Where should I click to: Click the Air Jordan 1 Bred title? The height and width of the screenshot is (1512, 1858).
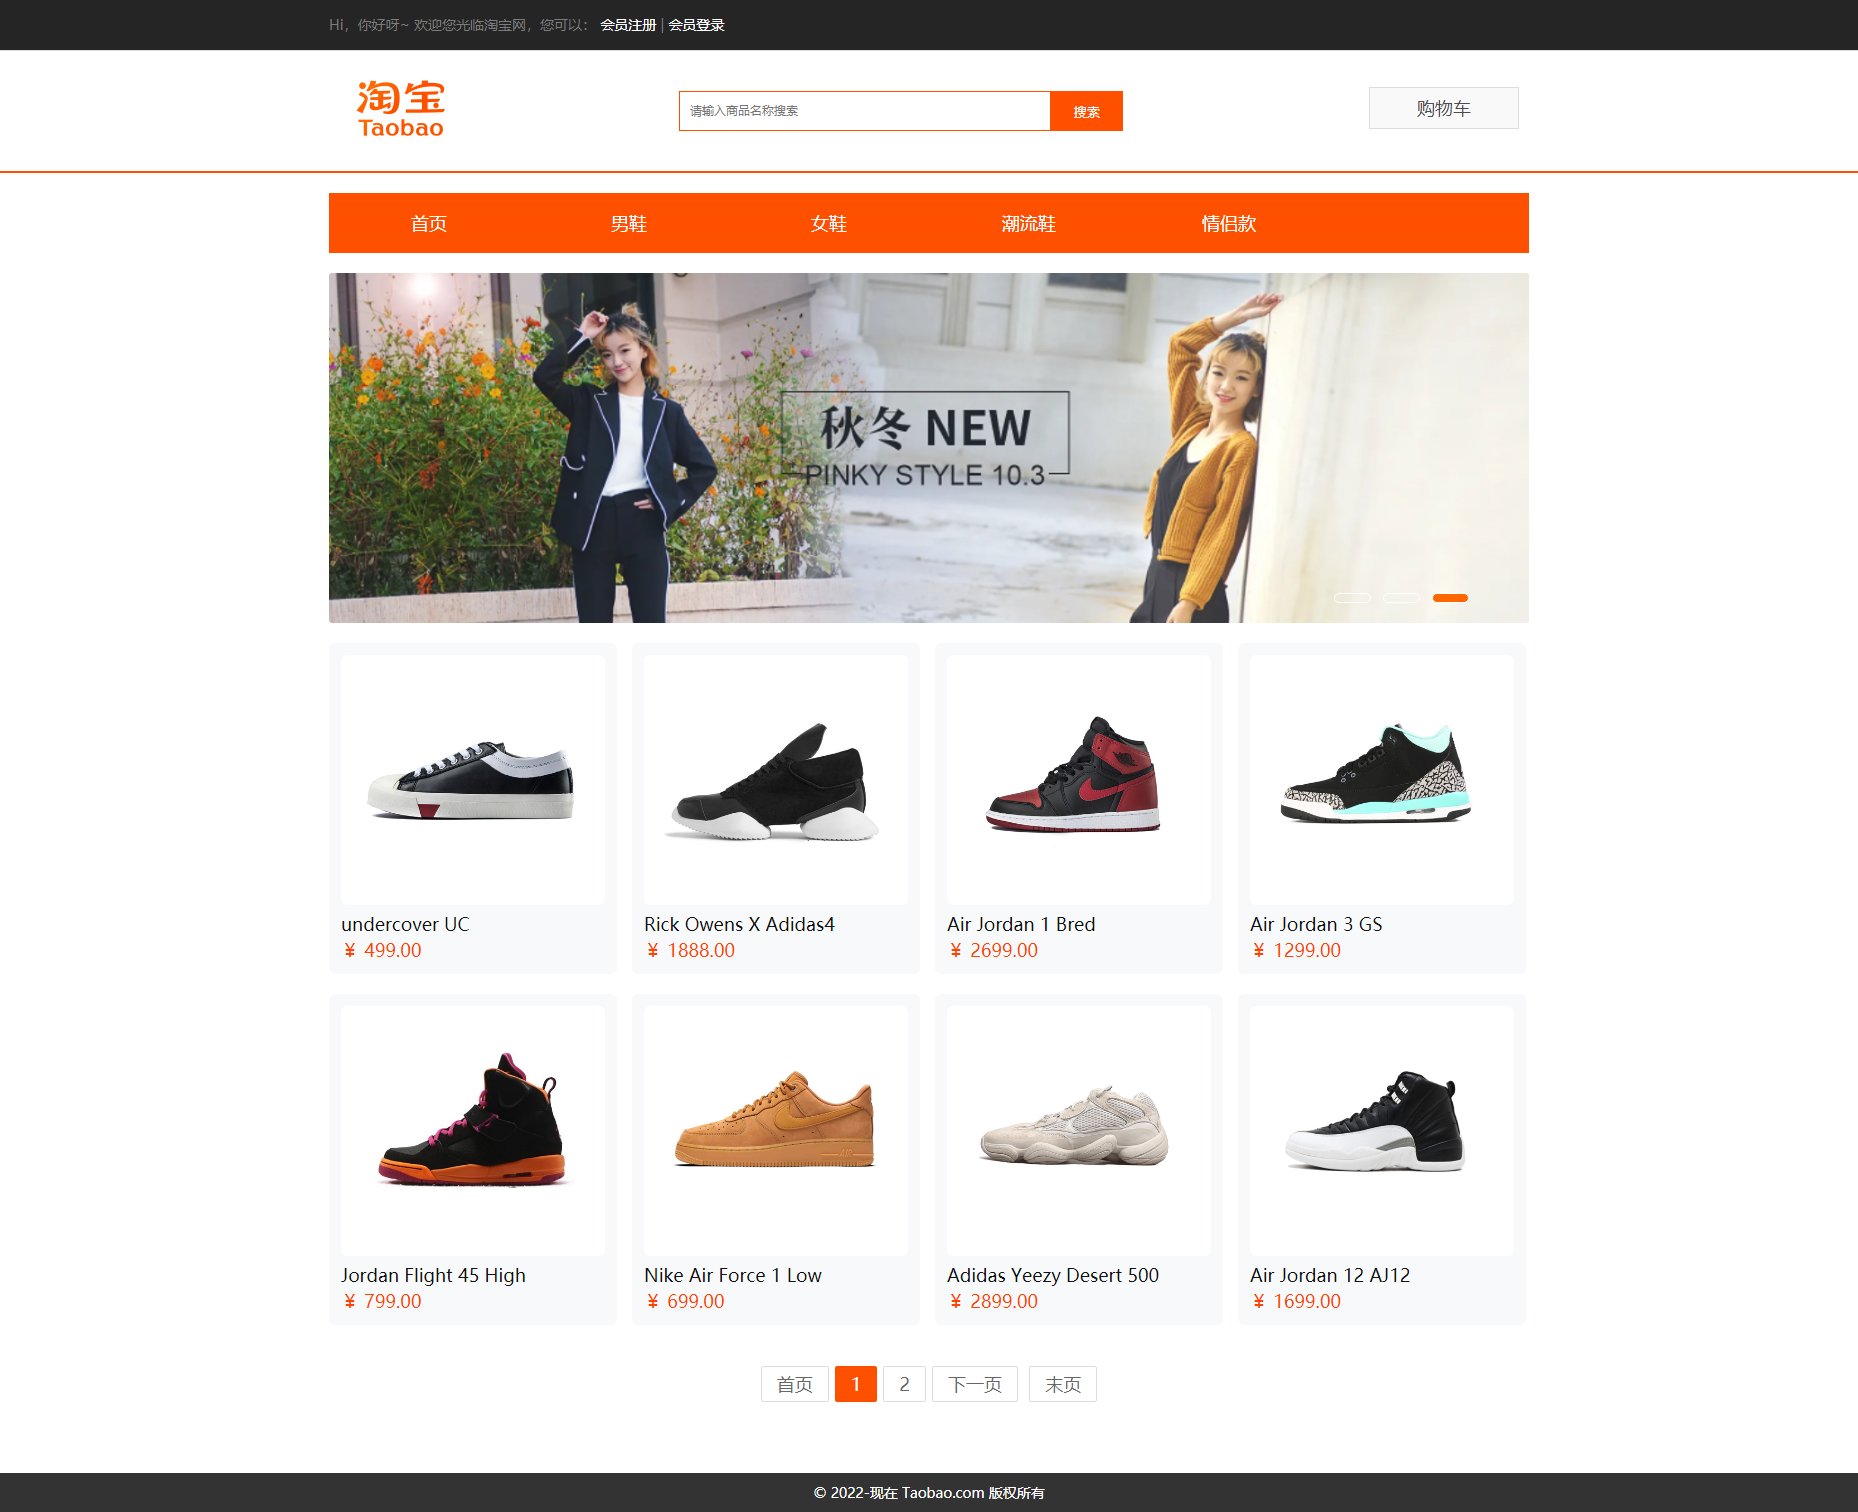[1021, 924]
